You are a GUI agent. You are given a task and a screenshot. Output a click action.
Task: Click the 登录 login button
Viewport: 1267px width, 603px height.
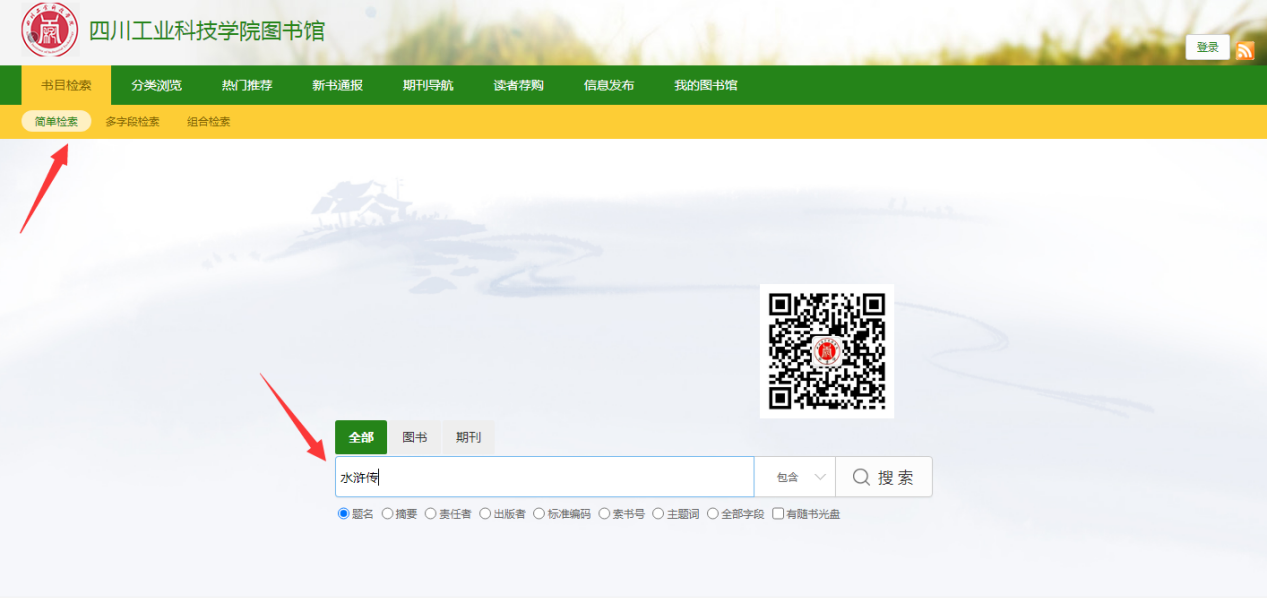(x=1207, y=48)
